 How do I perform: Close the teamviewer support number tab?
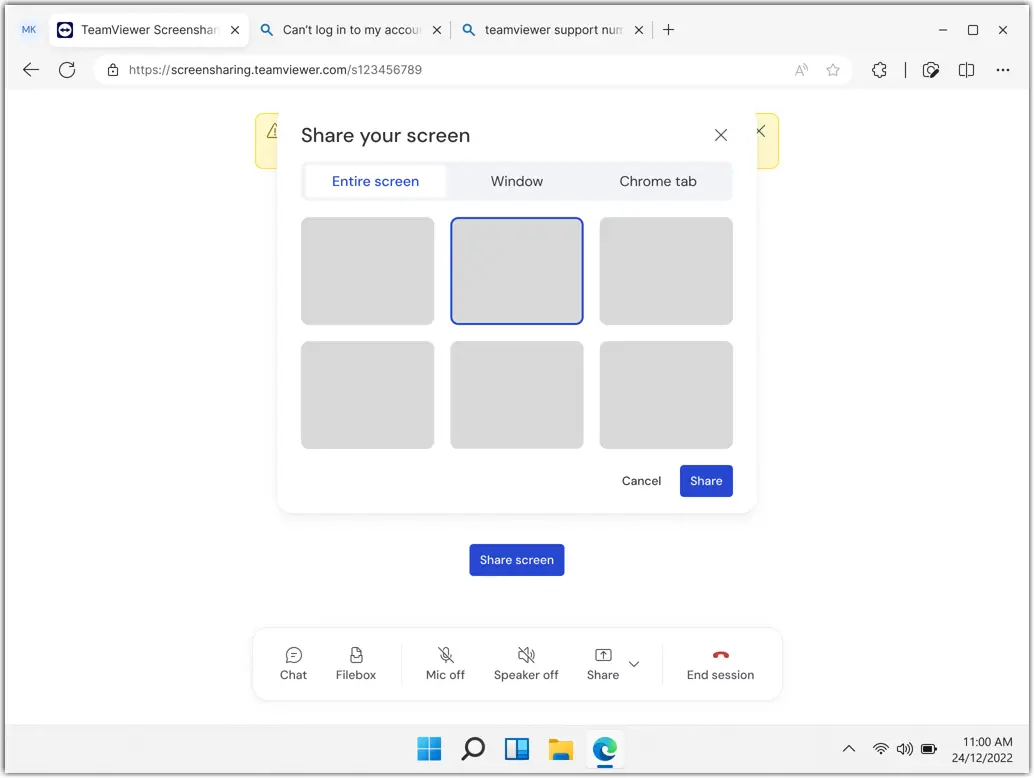click(638, 30)
